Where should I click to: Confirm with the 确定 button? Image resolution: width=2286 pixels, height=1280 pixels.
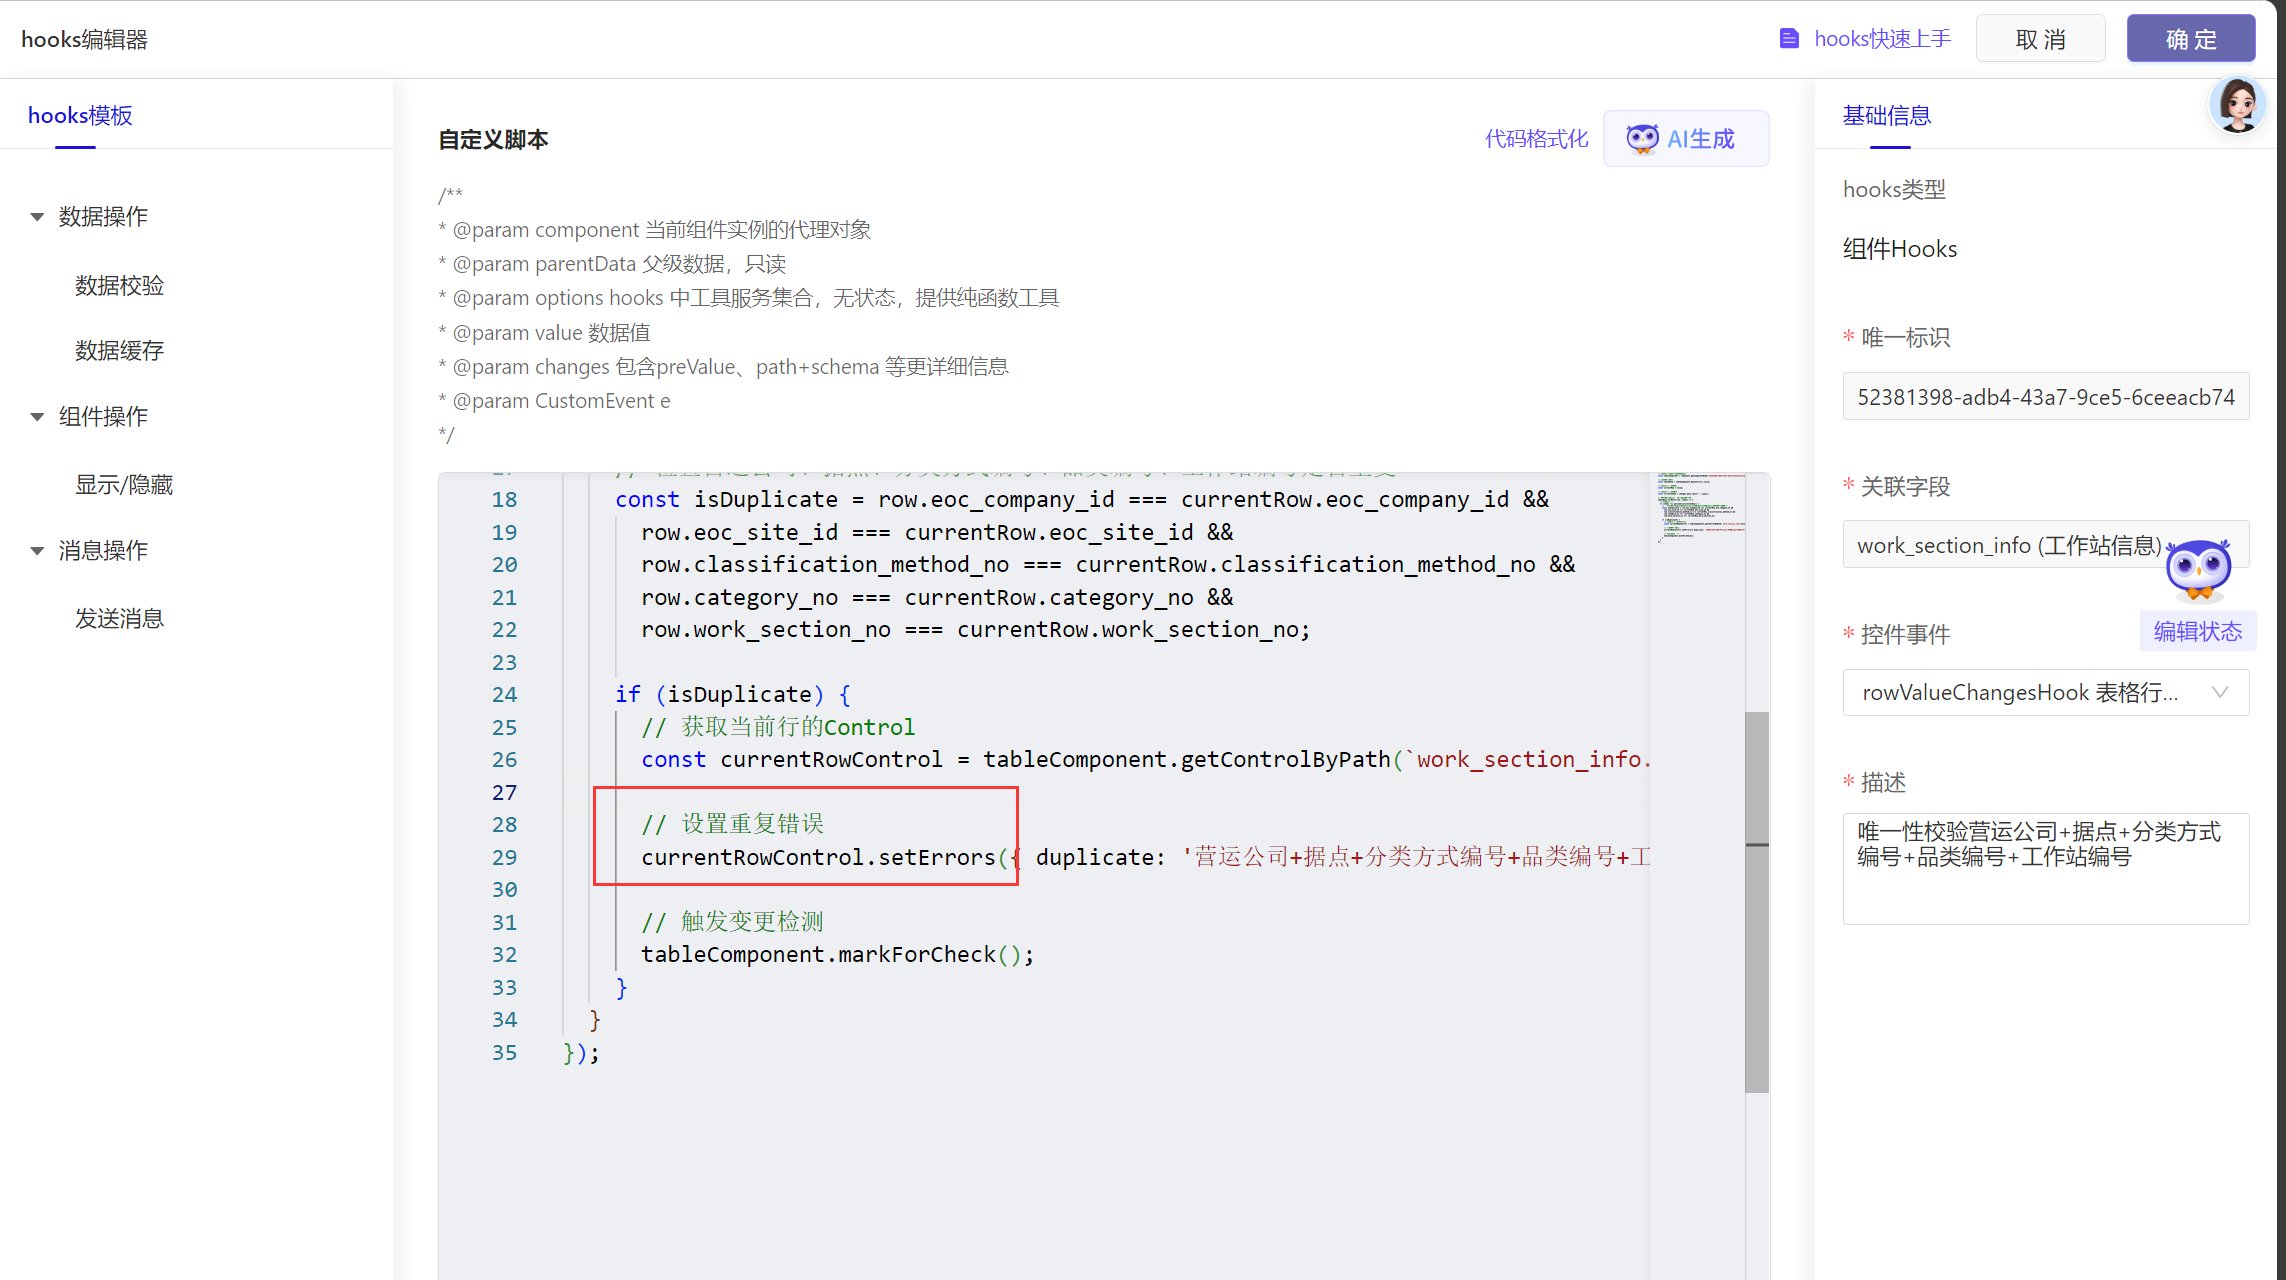pos(2191,39)
